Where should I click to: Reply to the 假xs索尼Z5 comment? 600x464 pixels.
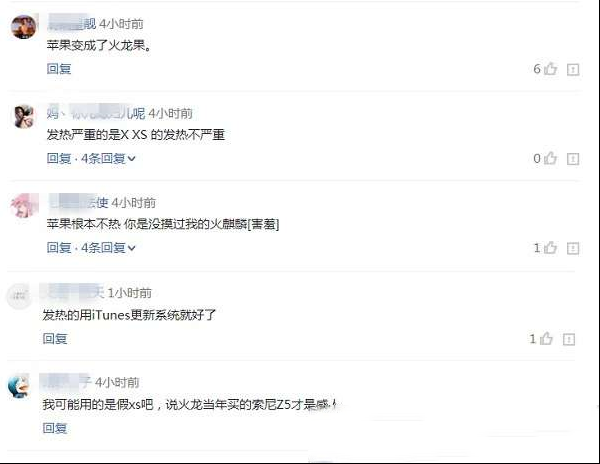(x=55, y=428)
